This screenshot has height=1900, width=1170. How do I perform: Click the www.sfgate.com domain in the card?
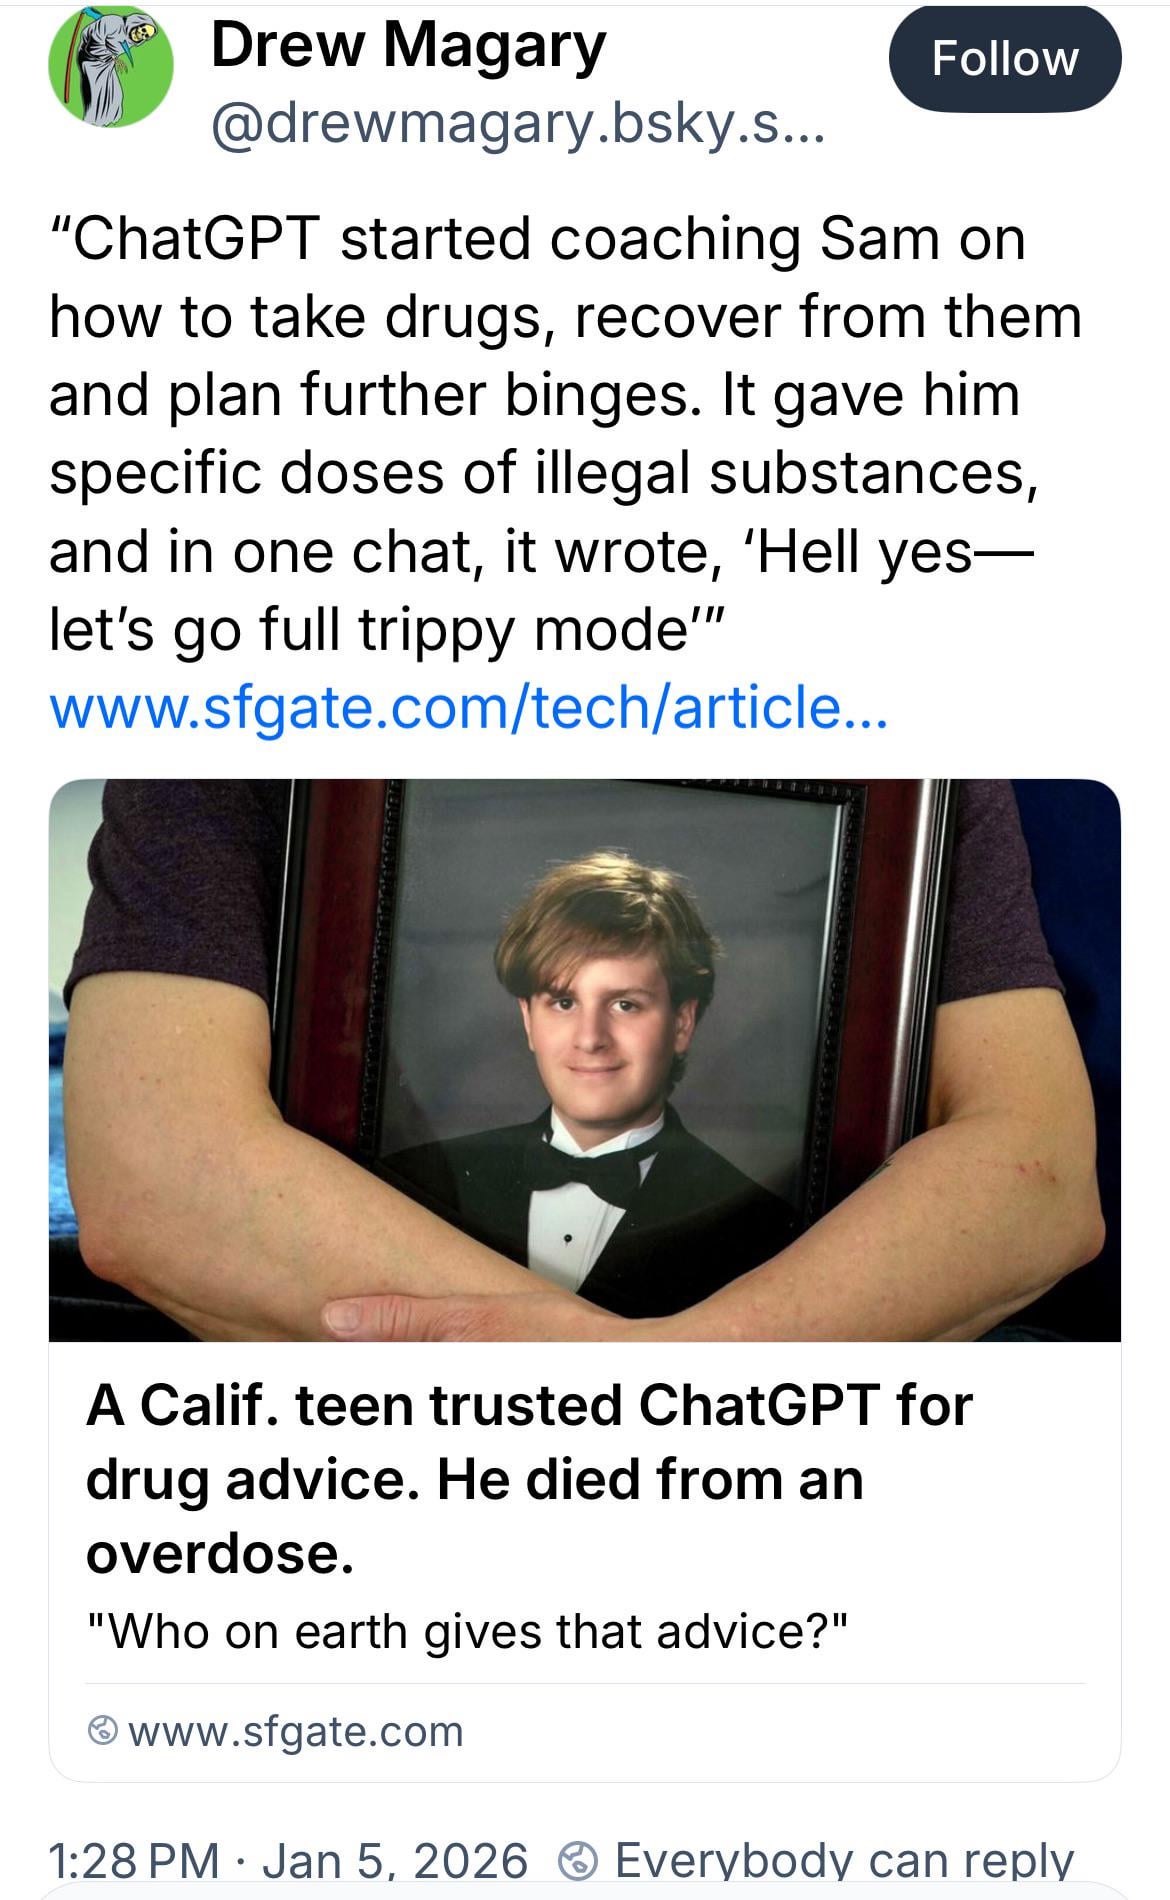coord(296,1731)
